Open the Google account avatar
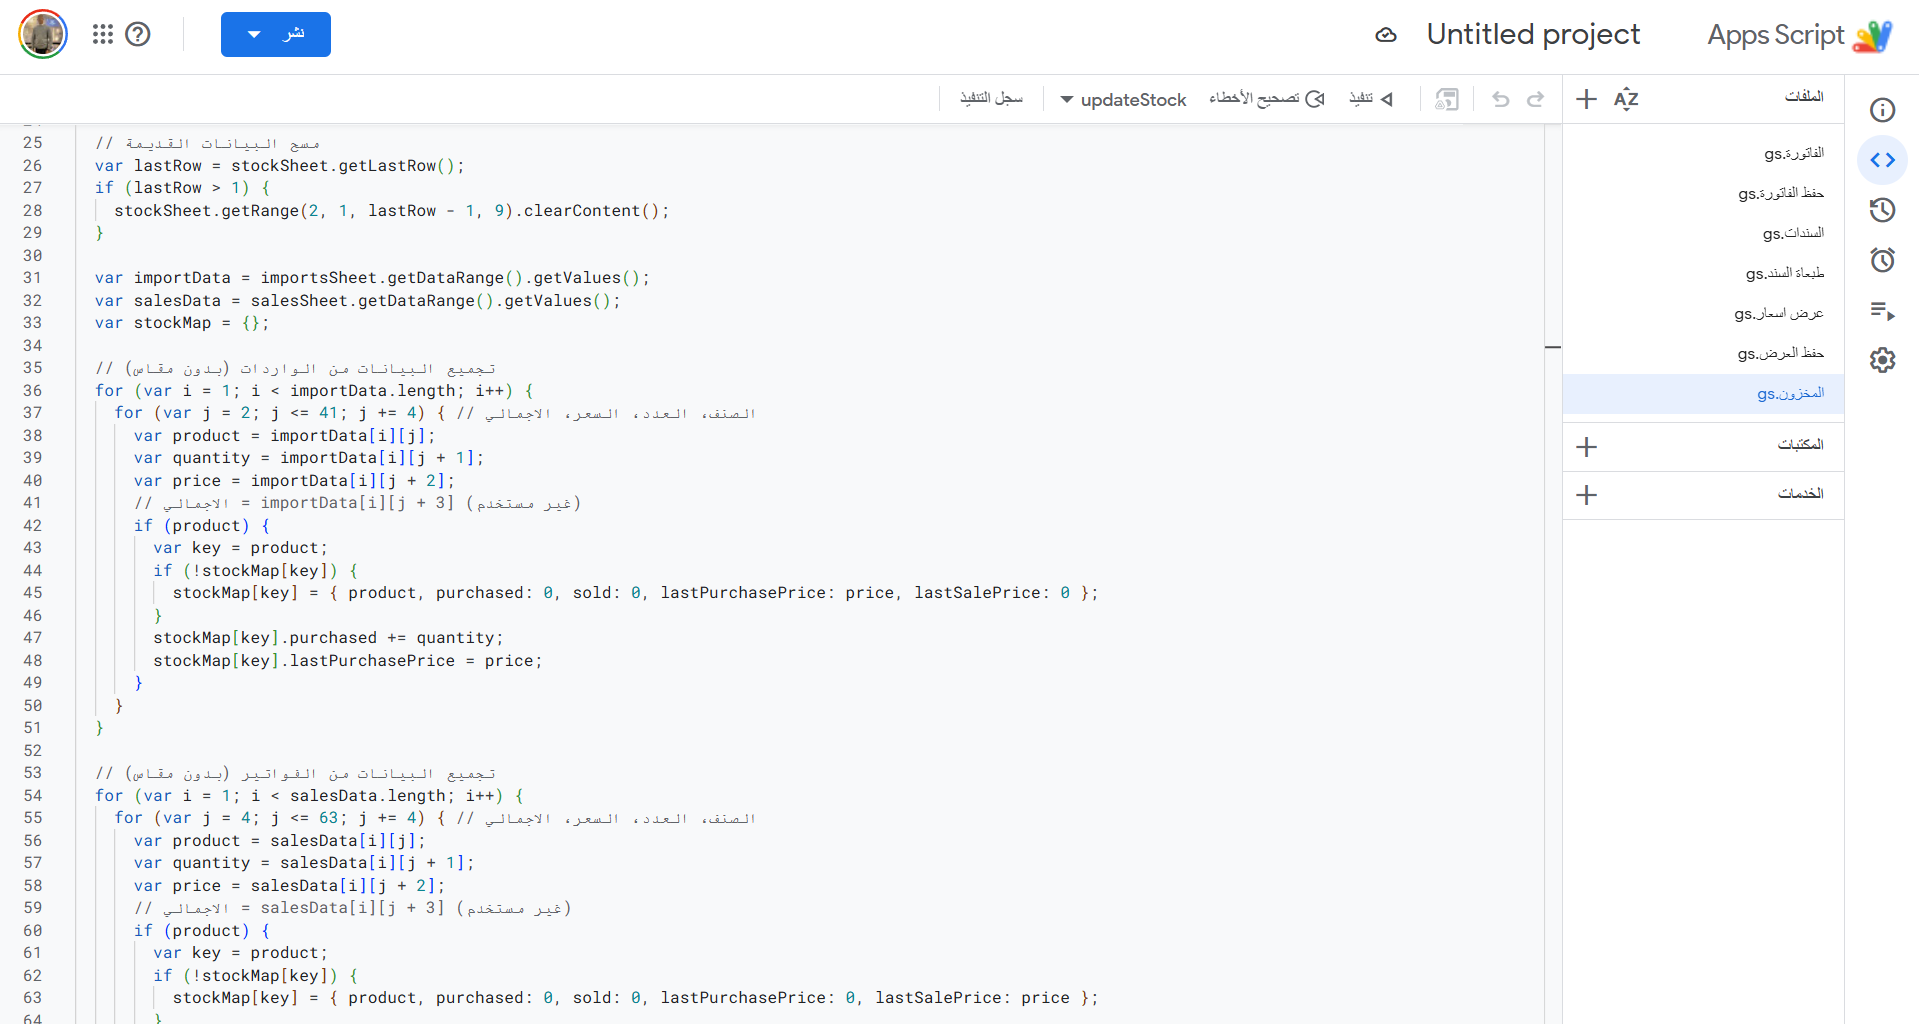The width and height of the screenshot is (1919, 1024). click(43, 35)
